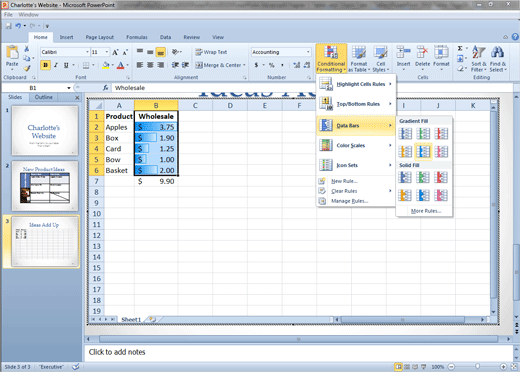Toggle Italic formatting button
The image size is (520, 372).
[x=56, y=65]
